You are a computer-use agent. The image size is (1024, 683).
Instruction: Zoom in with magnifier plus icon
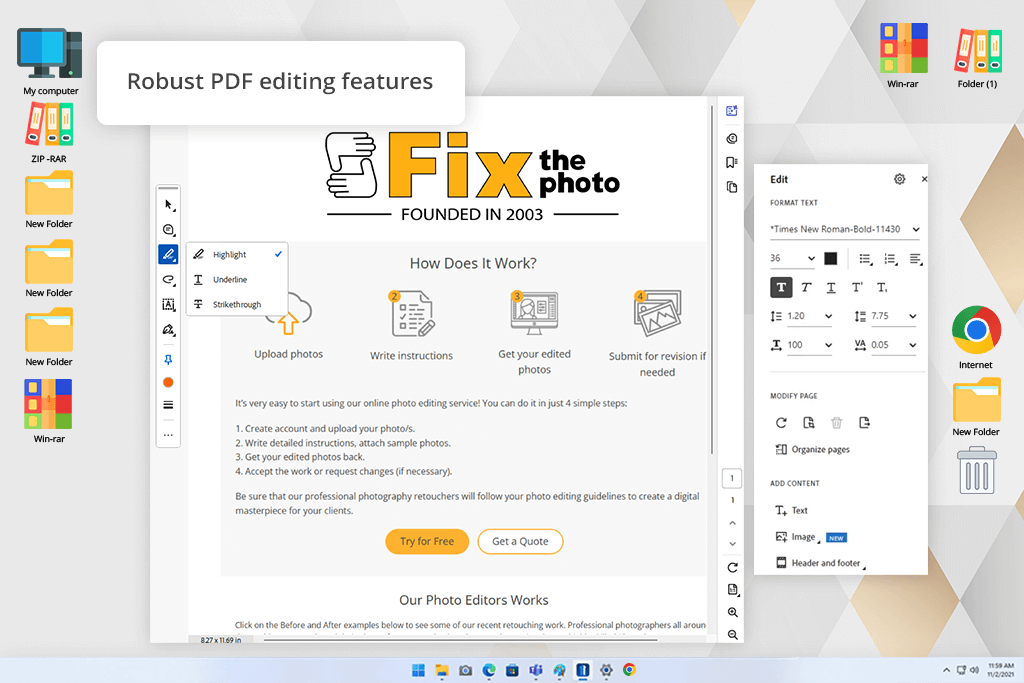[733, 612]
